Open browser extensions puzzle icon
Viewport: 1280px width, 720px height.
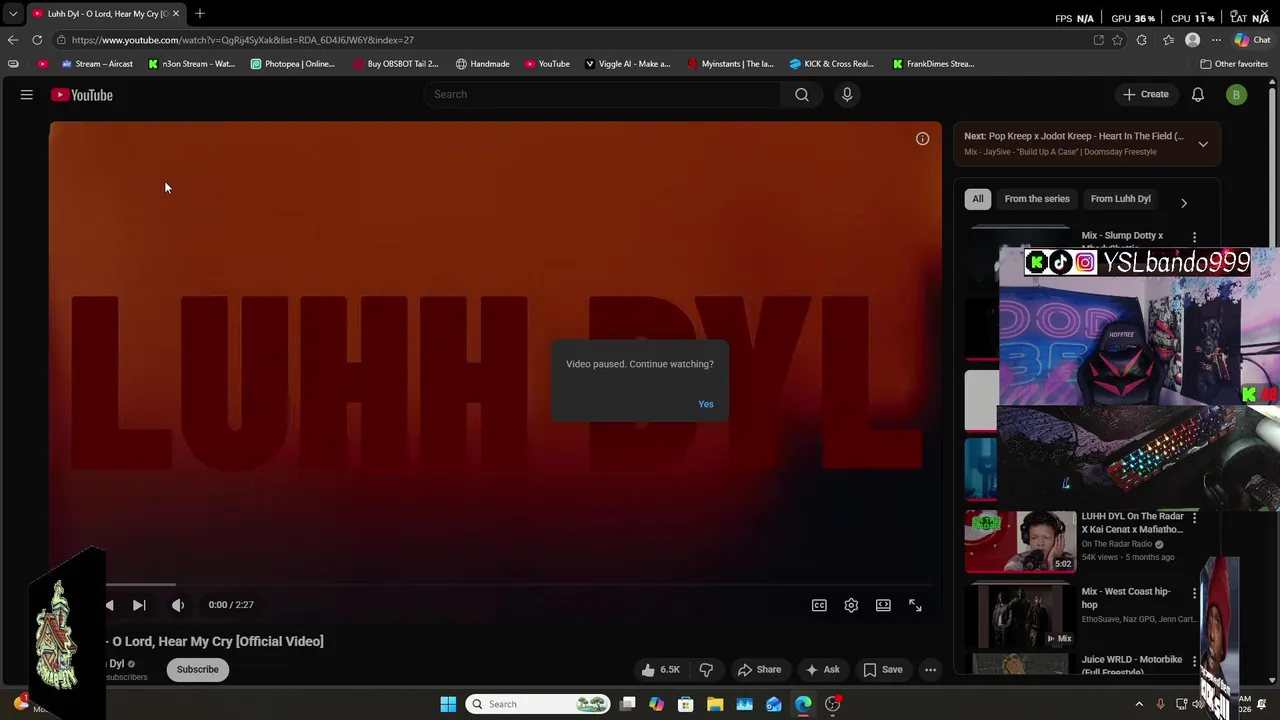click(1142, 40)
